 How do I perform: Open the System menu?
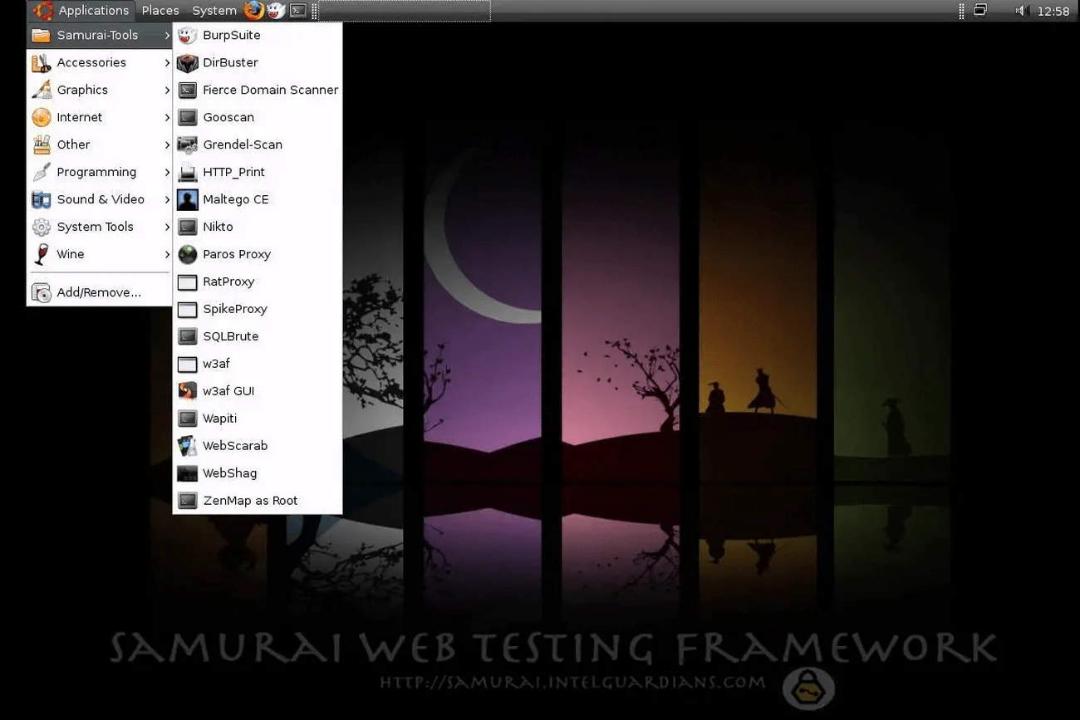(214, 10)
